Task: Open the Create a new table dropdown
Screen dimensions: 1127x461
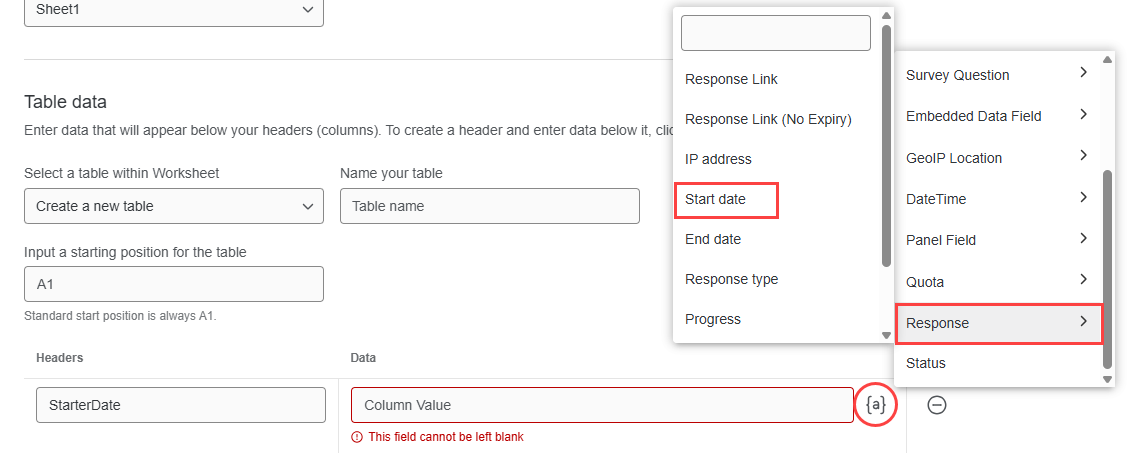Action: (x=174, y=206)
